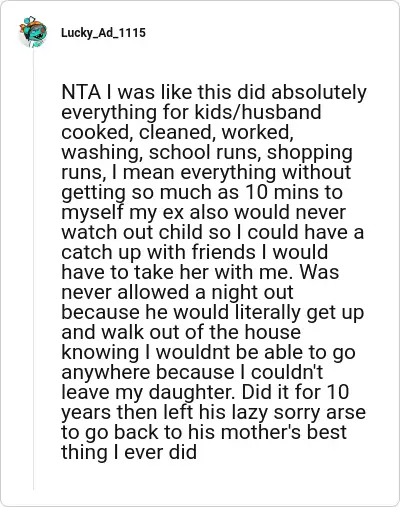Click the line 'watch out child so I could have a'

[x=212, y=232]
